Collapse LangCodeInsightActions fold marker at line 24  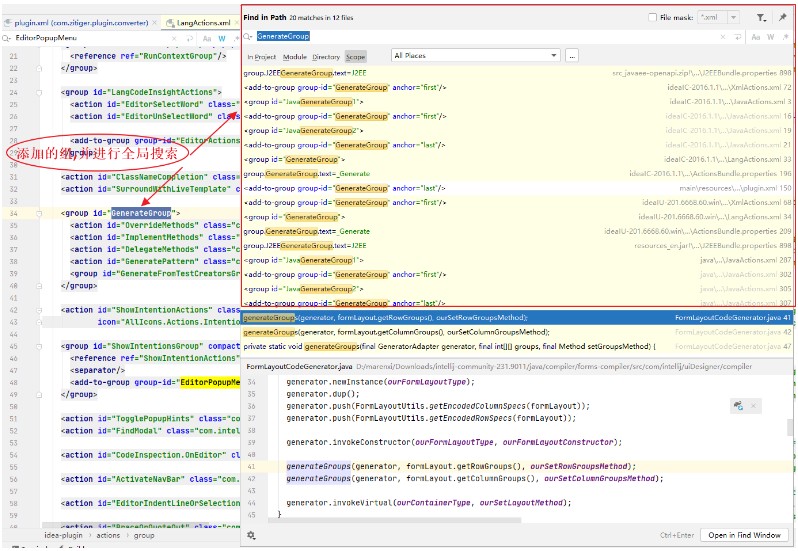pos(39,93)
